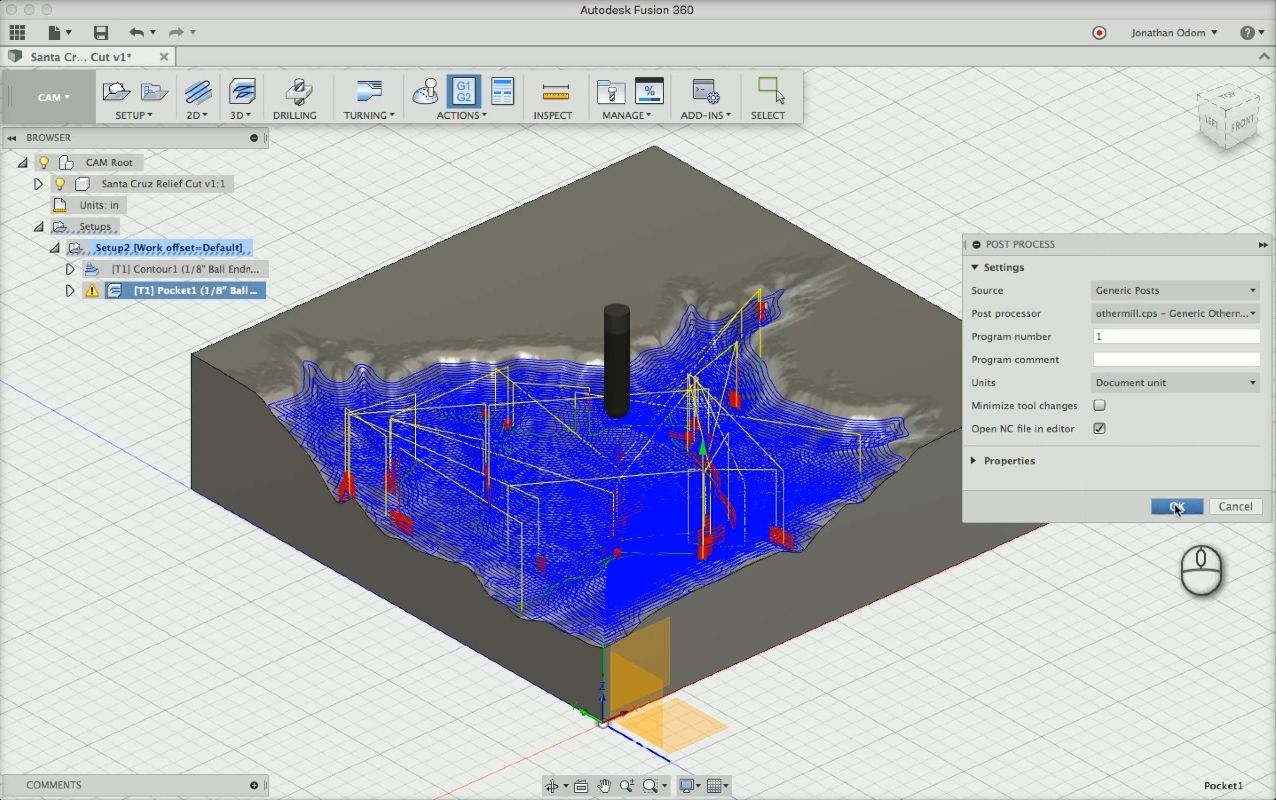The image size is (1276, 800).
Task: Click the ViewCube navigation cube
Action: (x=1227, y=116)
